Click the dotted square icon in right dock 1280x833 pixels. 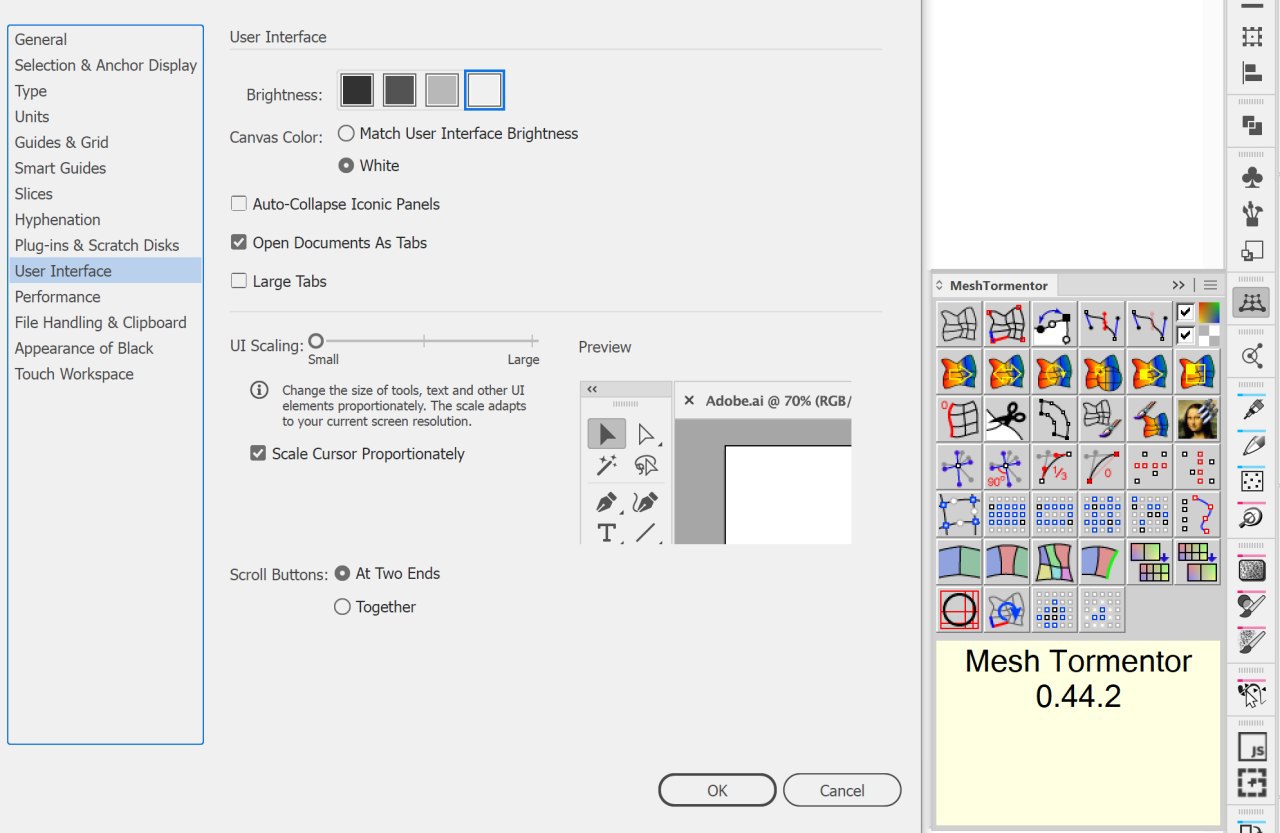pyautogui.click(x=1252, y=481)
